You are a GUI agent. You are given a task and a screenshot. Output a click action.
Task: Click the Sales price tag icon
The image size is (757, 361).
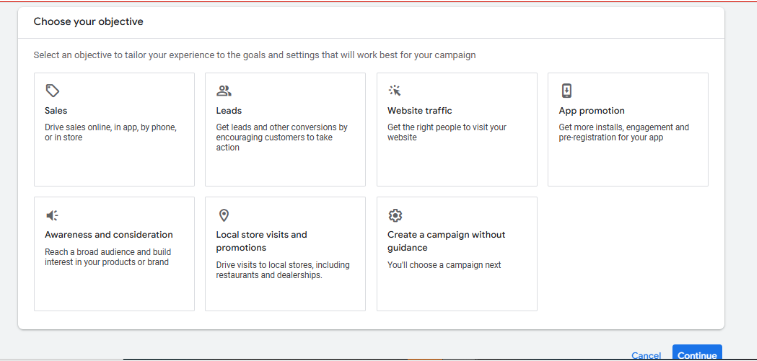point(52,90)
